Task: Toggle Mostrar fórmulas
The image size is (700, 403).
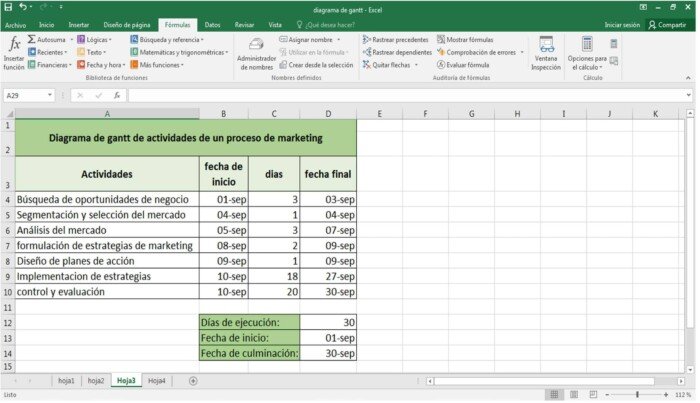Action: [465, 40]
